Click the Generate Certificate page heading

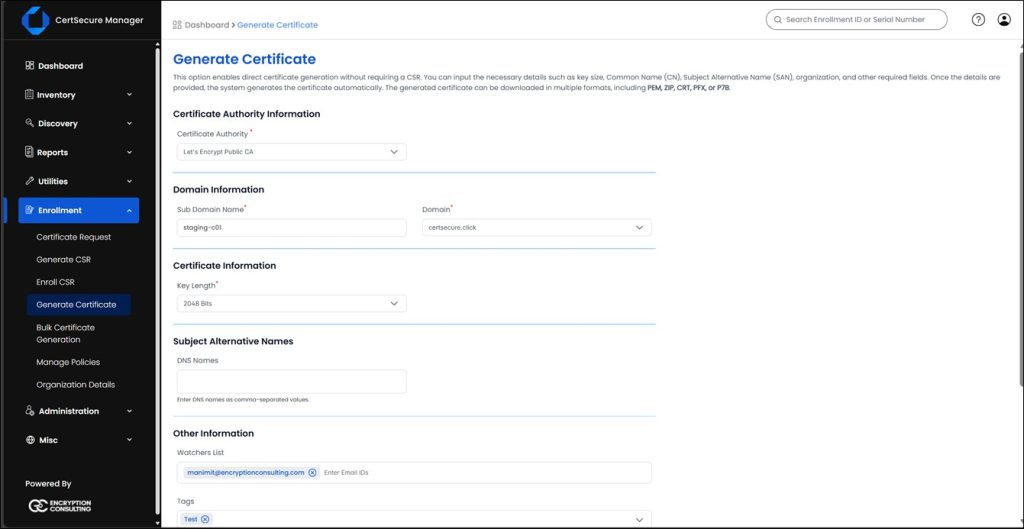coord(244,59)
